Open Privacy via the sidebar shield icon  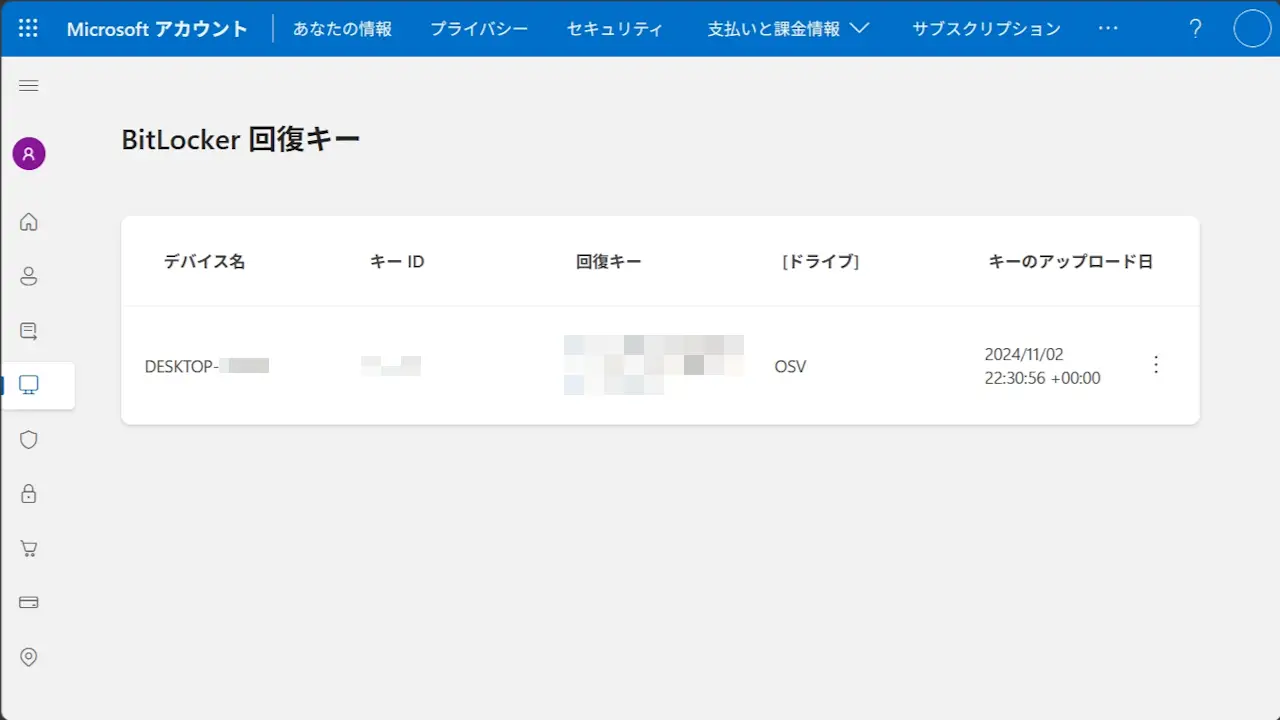29,439
